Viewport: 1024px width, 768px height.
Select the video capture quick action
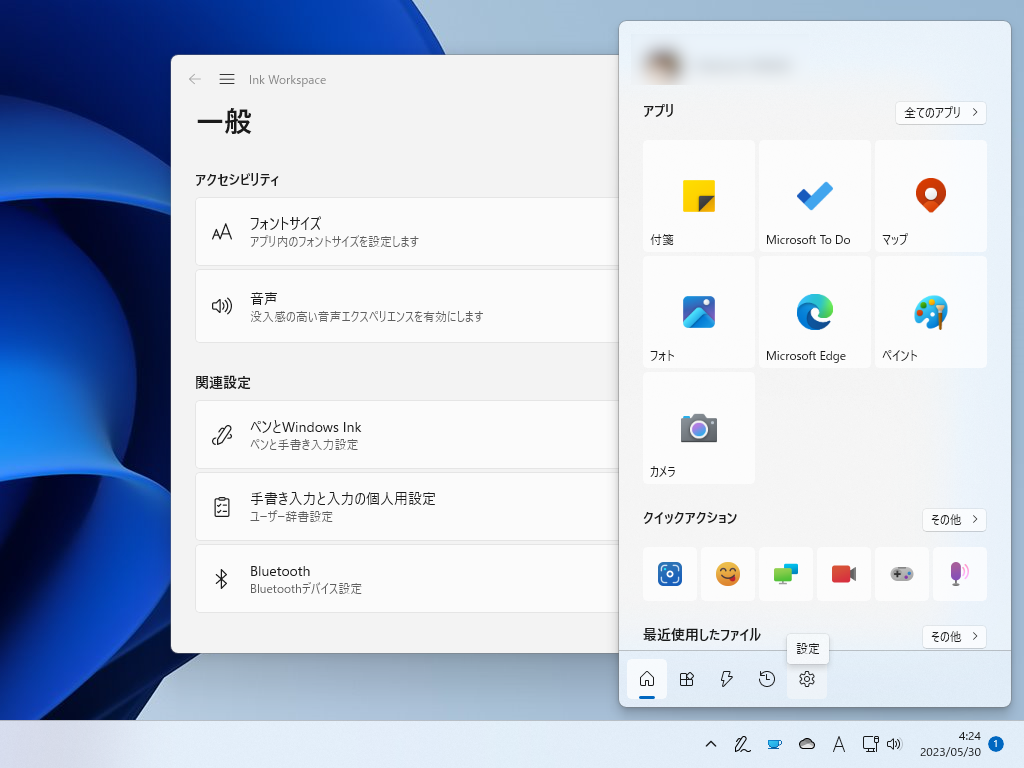point(843,574)
